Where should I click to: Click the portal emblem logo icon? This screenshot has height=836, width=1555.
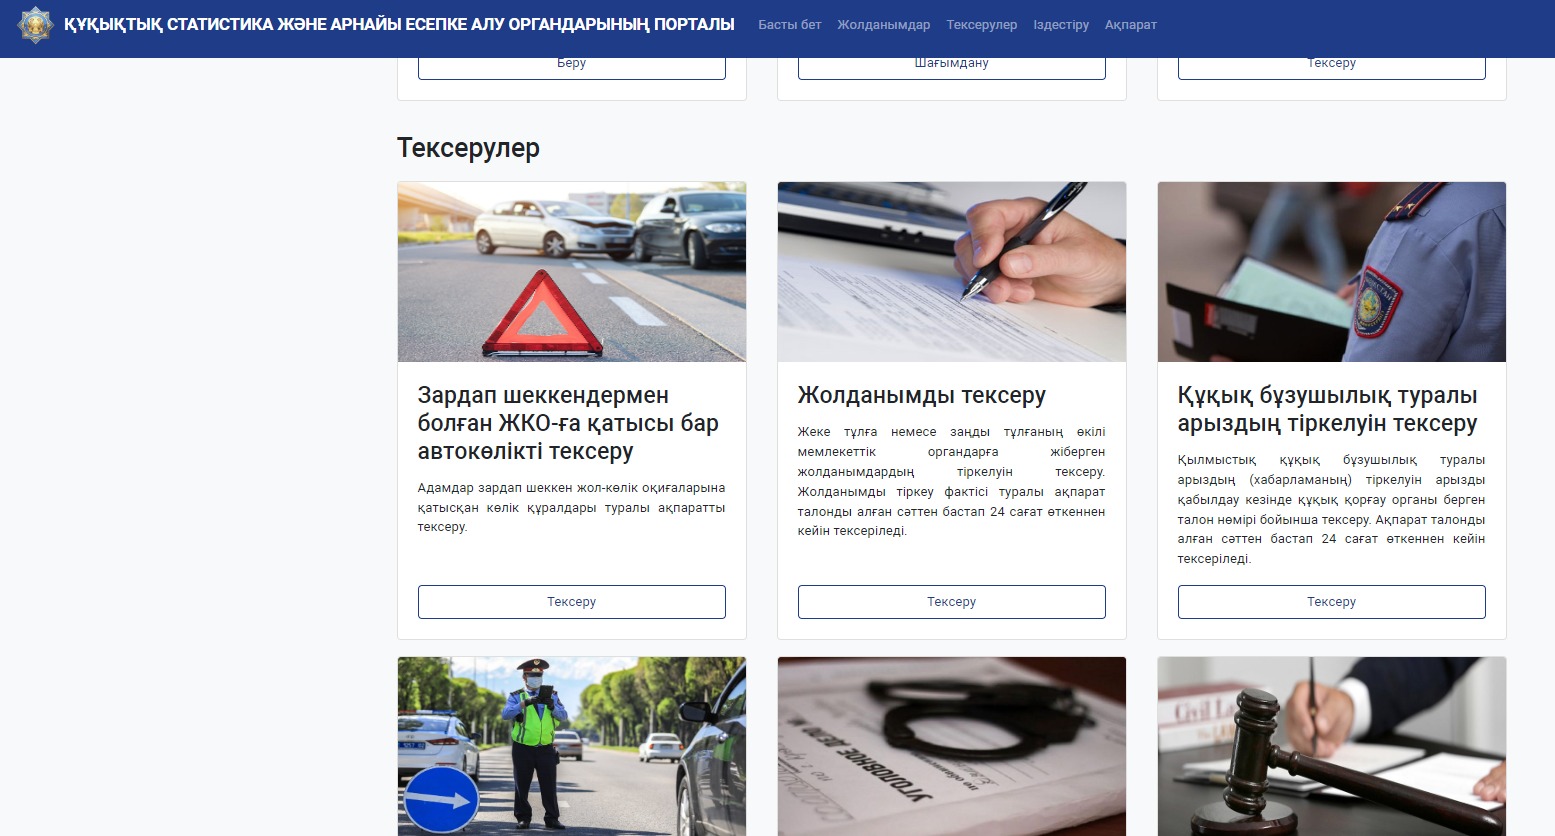click(x=36, y=25)
